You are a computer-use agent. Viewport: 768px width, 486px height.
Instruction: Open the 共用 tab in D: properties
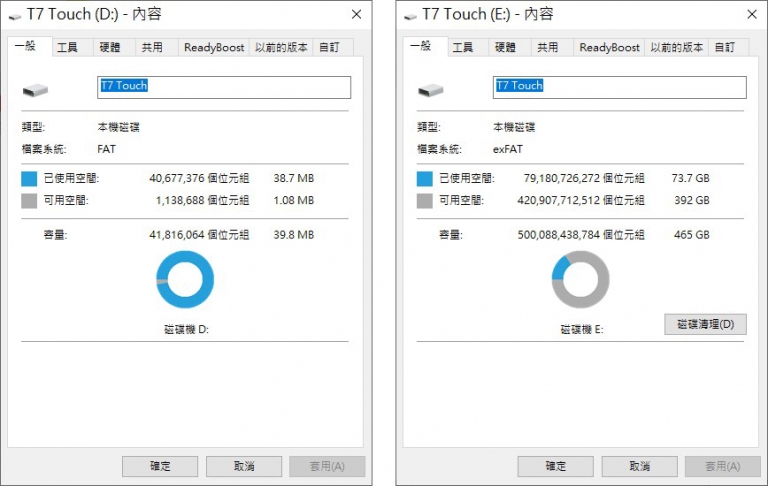pos(152,48)
